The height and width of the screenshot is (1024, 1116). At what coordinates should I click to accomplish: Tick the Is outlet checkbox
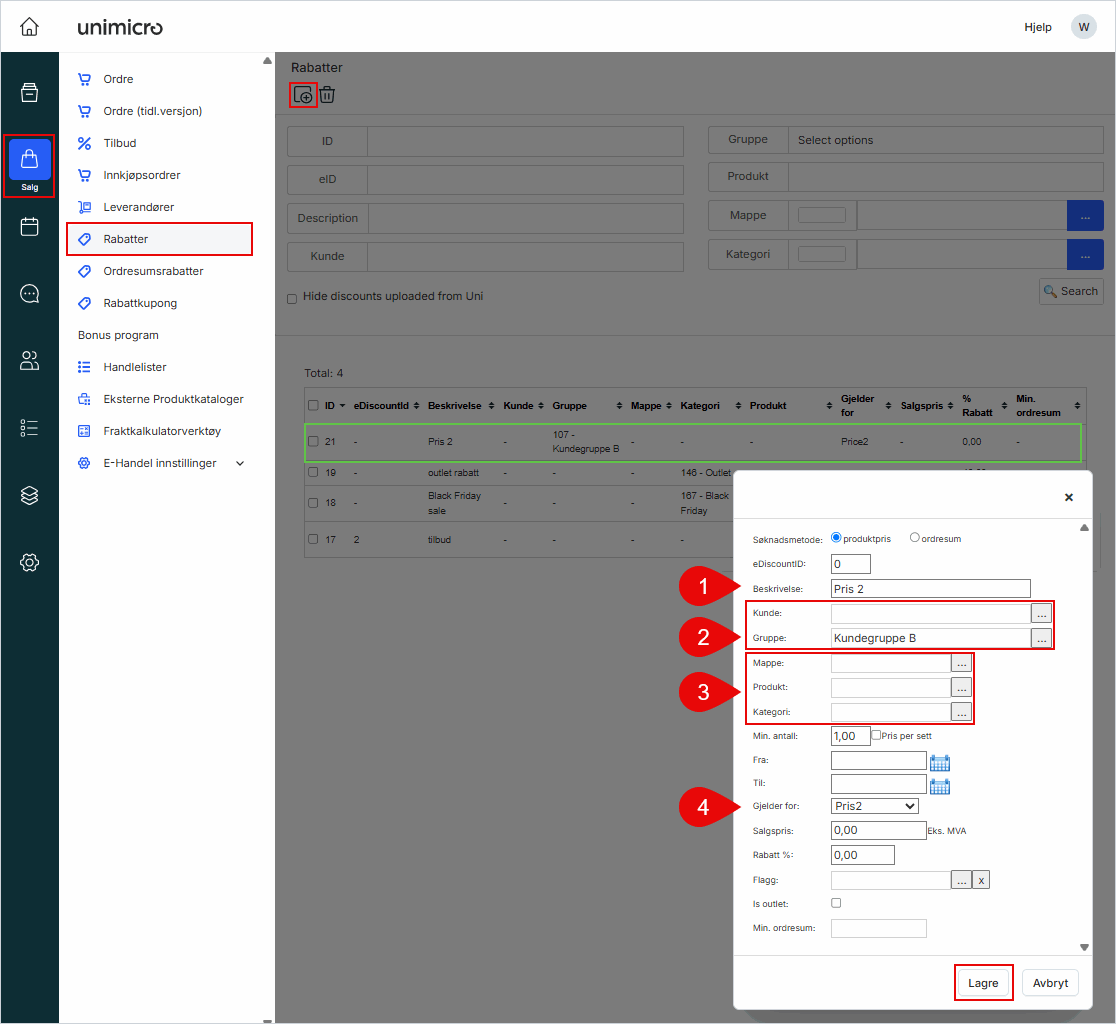point(836,903)
